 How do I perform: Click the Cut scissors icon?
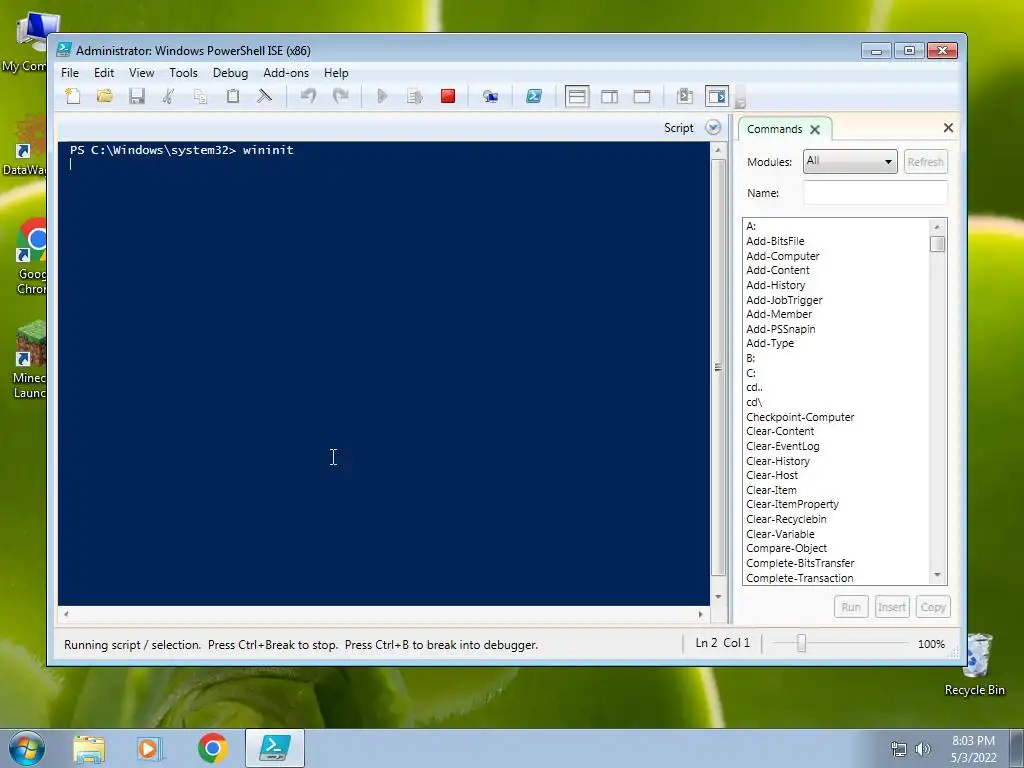[x=168, y=97]
